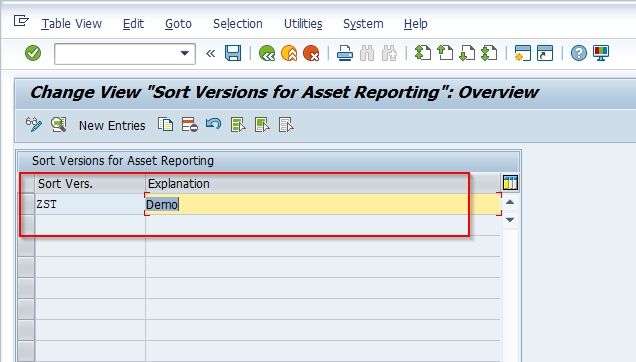Create new session window icon
Screen dimensions: 636x362
point(522,53)
